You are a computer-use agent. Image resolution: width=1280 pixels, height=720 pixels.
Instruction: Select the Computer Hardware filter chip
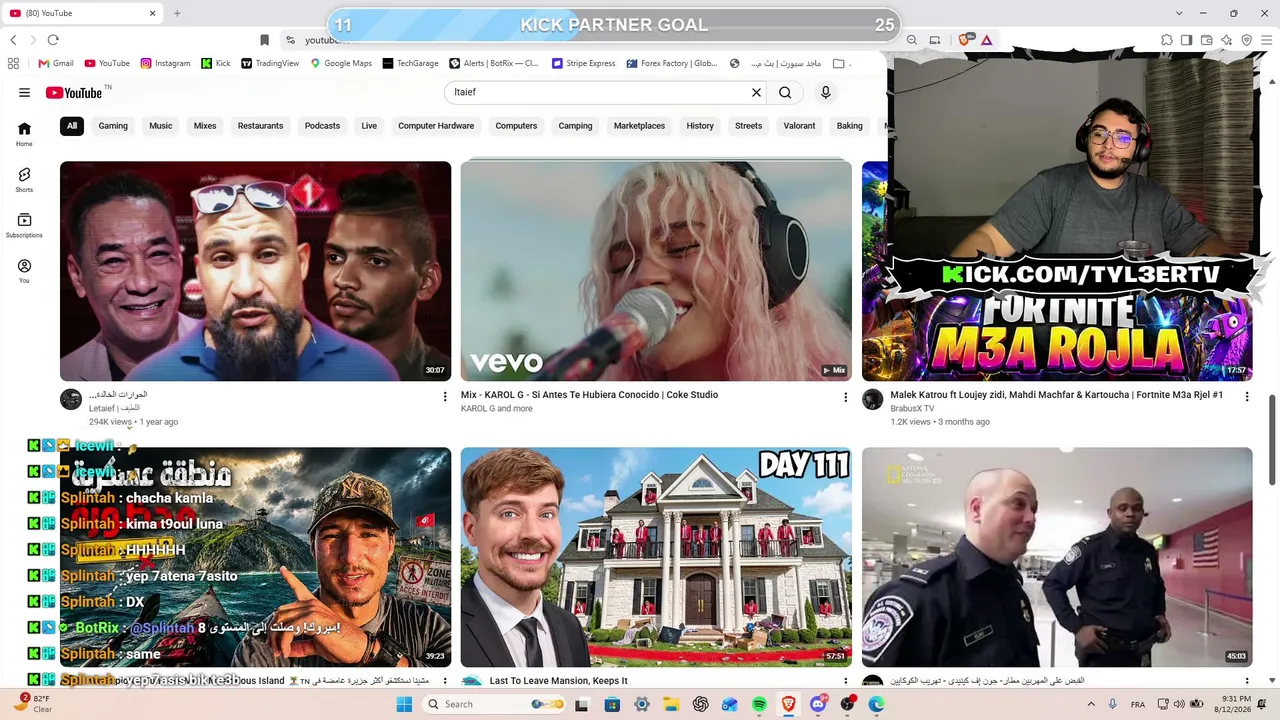click(436, 126)
